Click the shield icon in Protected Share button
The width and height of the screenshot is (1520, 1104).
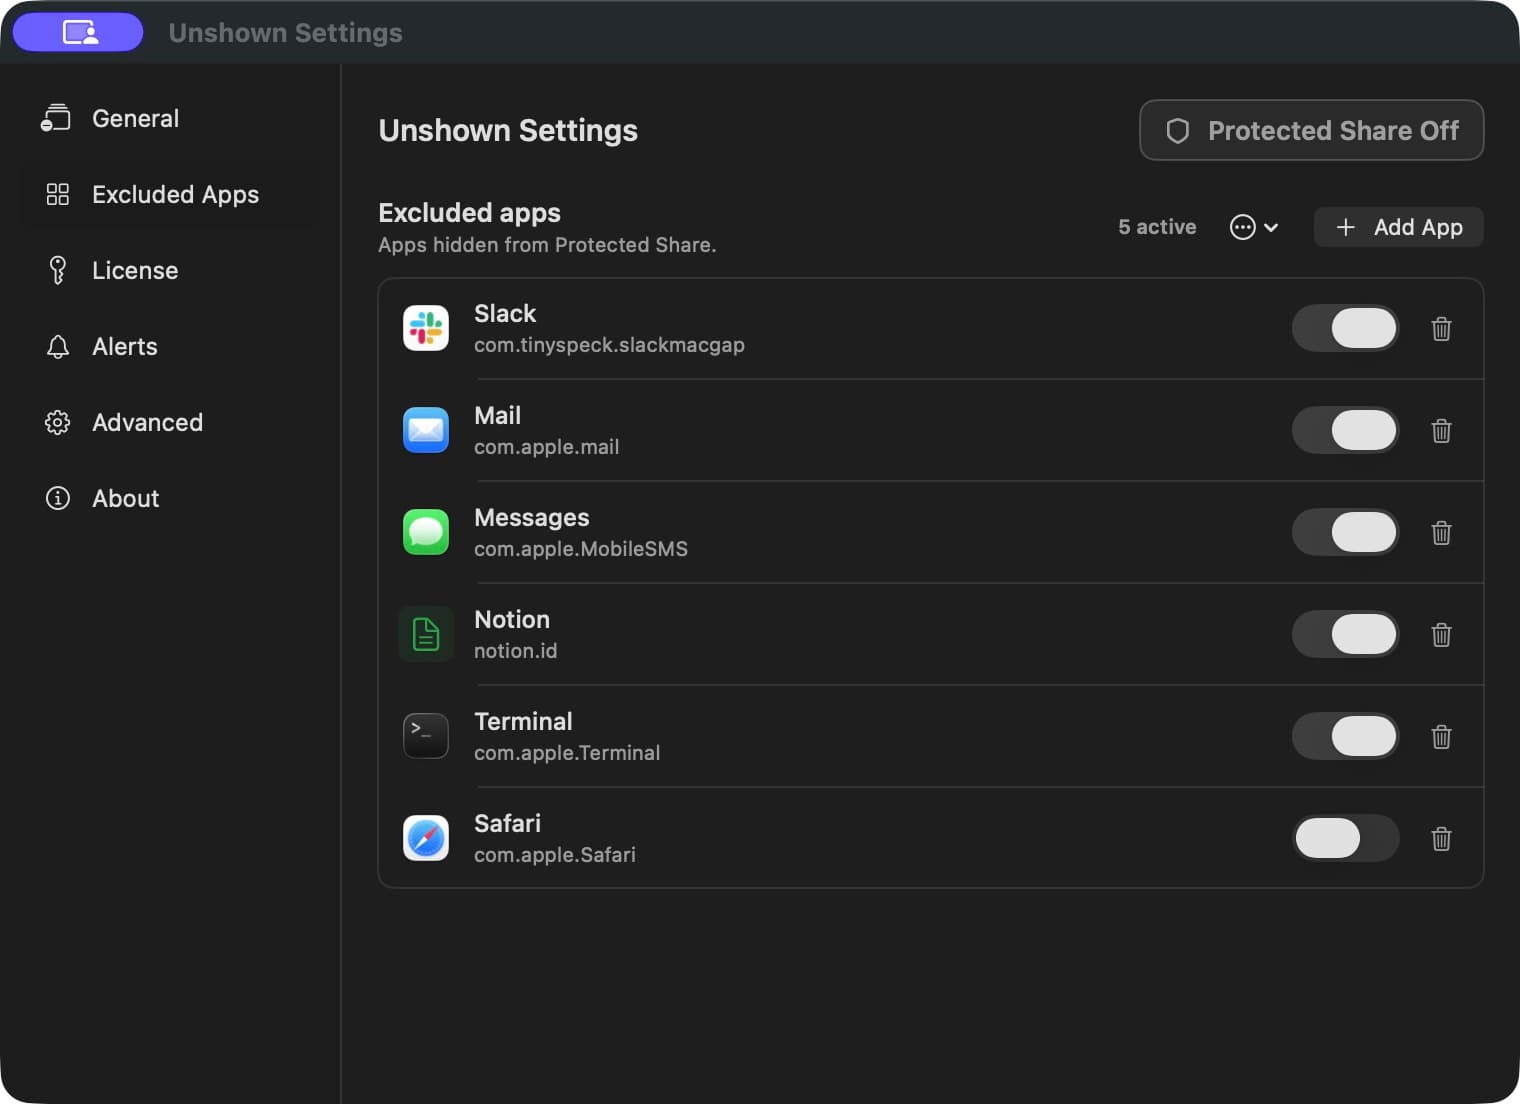[1178, 131]
